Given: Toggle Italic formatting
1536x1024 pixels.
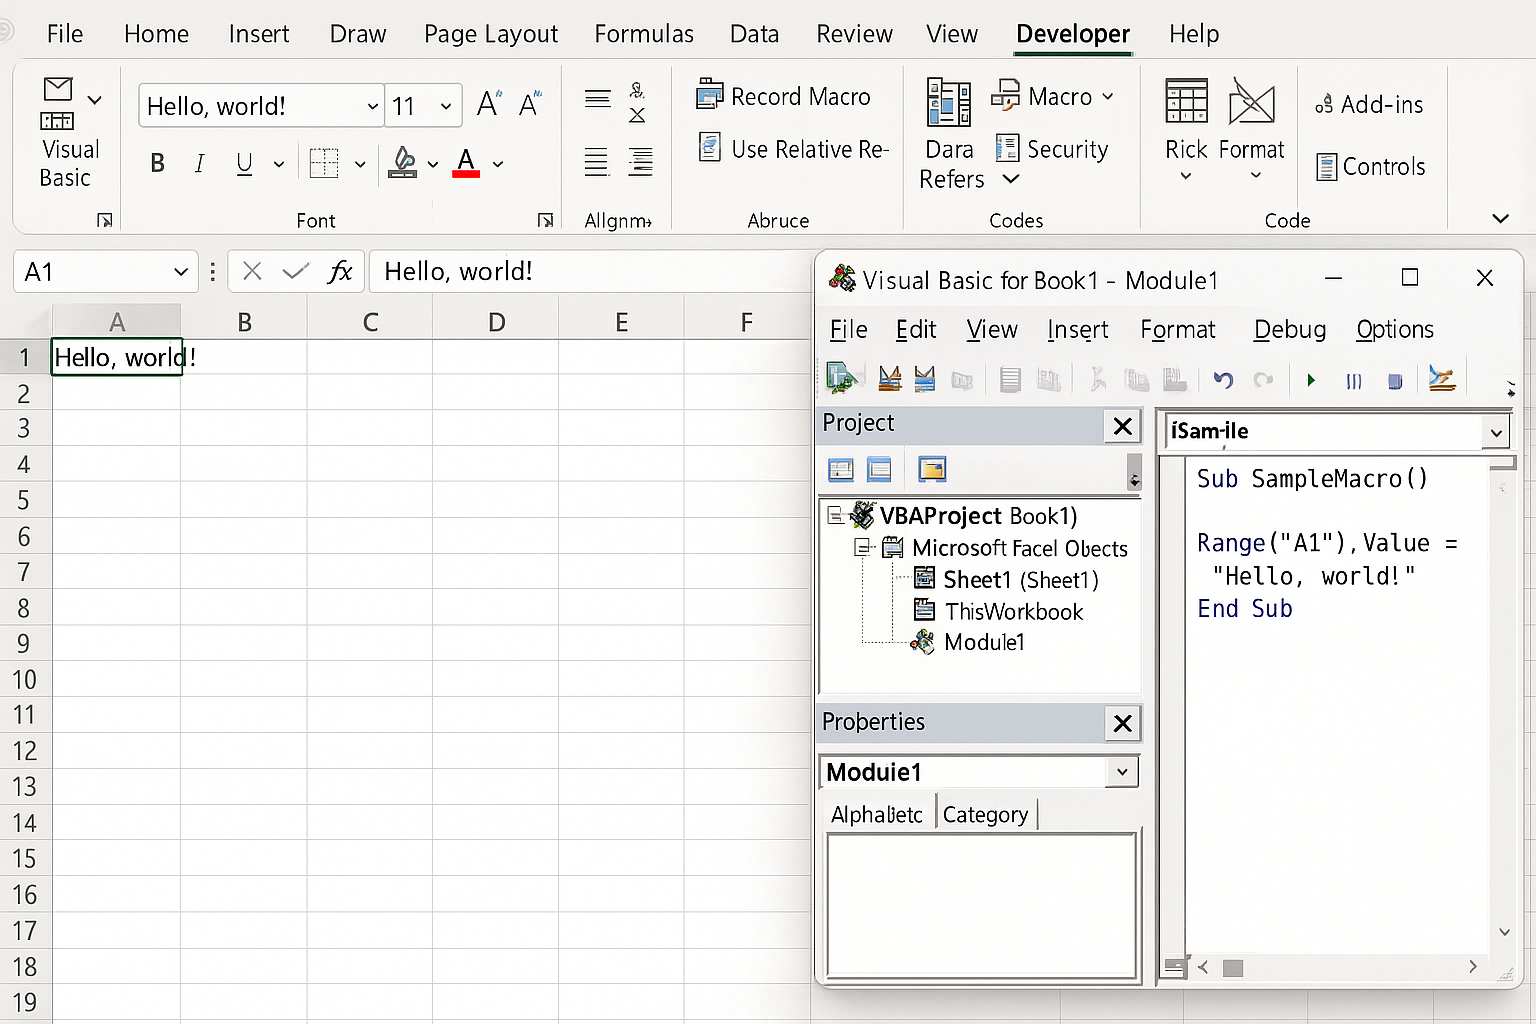Looking at the screenshot, I should click(200, 163).
